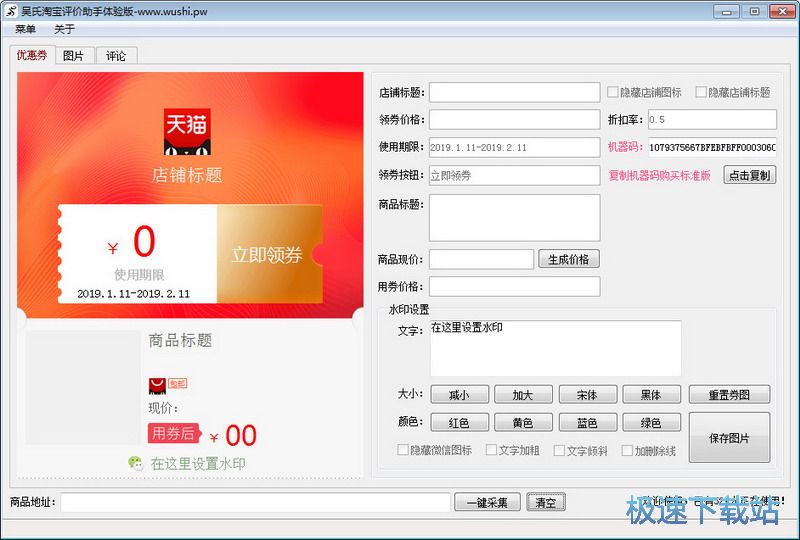This screenshot has height=540, width=800.
Task: Check the 文字加粗 option
Action: [x=491, y=451]
